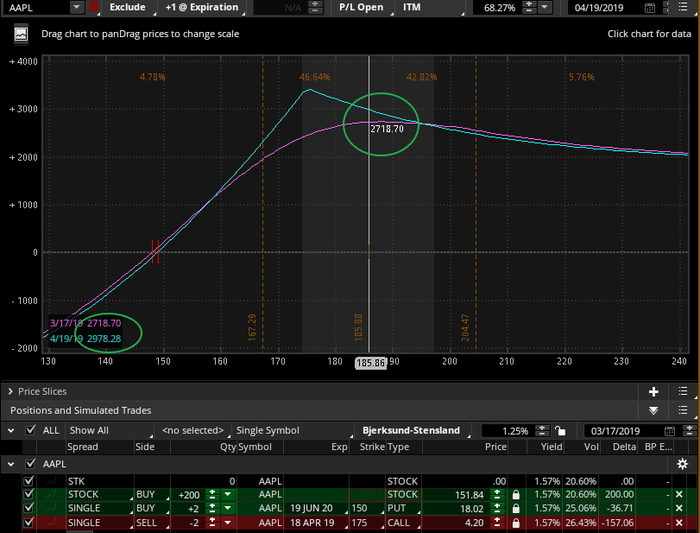Open dropdown arrow next to 68.27%
The width and height of the screenshot is (700, 533).
(x=544, y=7)
